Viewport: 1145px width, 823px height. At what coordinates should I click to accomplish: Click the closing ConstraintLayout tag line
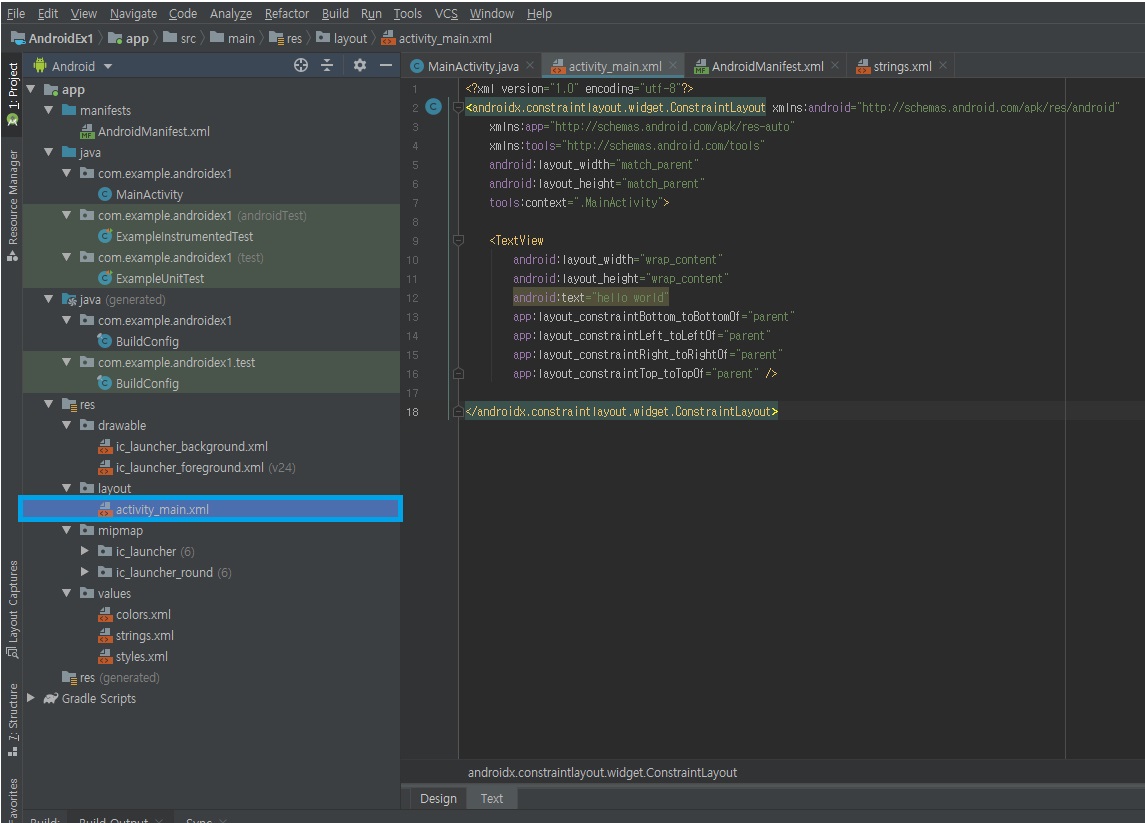[621, 411]
